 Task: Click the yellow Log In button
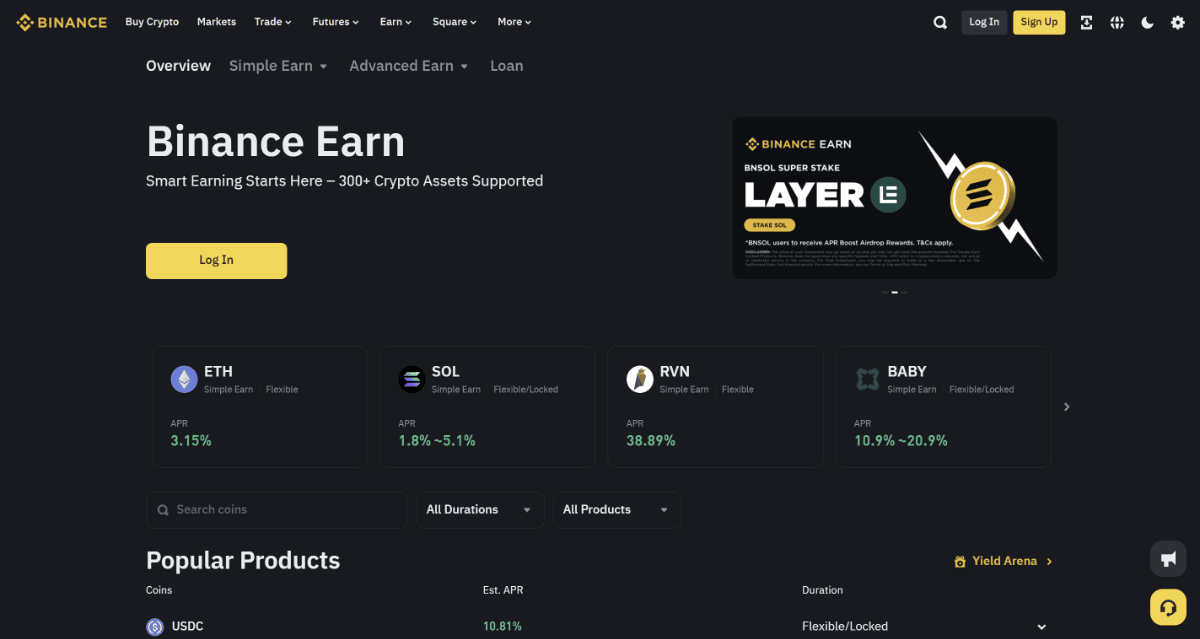[x=216, y=260]
